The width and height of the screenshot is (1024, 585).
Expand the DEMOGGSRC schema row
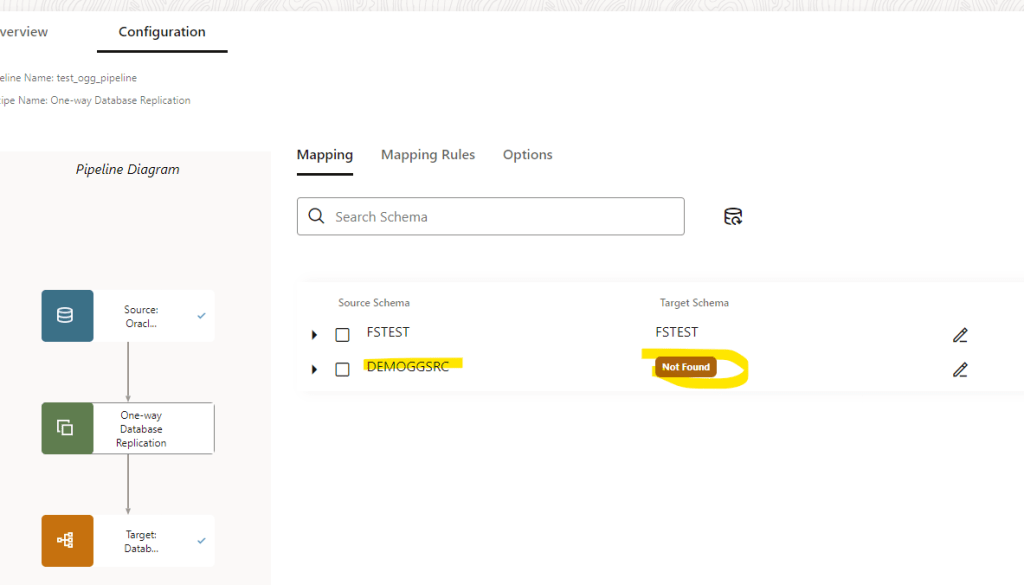point(314,369)
